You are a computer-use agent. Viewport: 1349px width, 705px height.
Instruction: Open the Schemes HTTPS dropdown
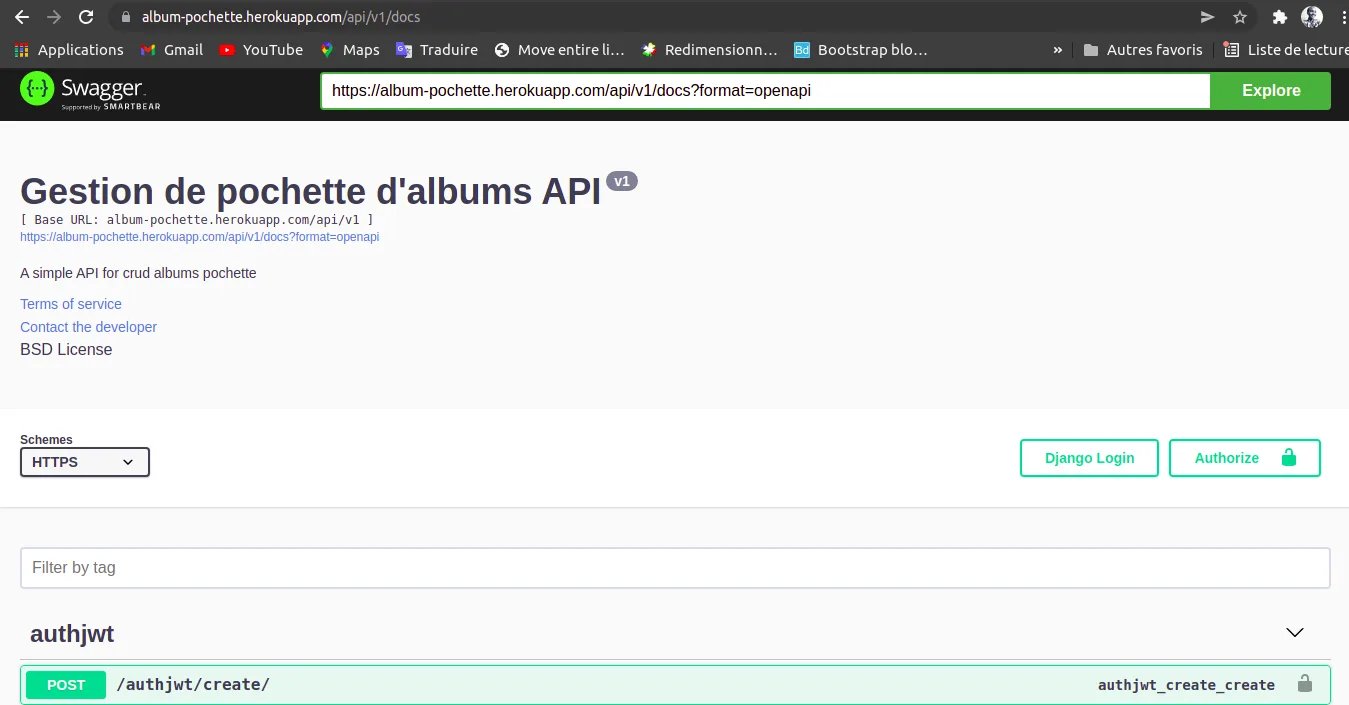click(x=85, y=462)
